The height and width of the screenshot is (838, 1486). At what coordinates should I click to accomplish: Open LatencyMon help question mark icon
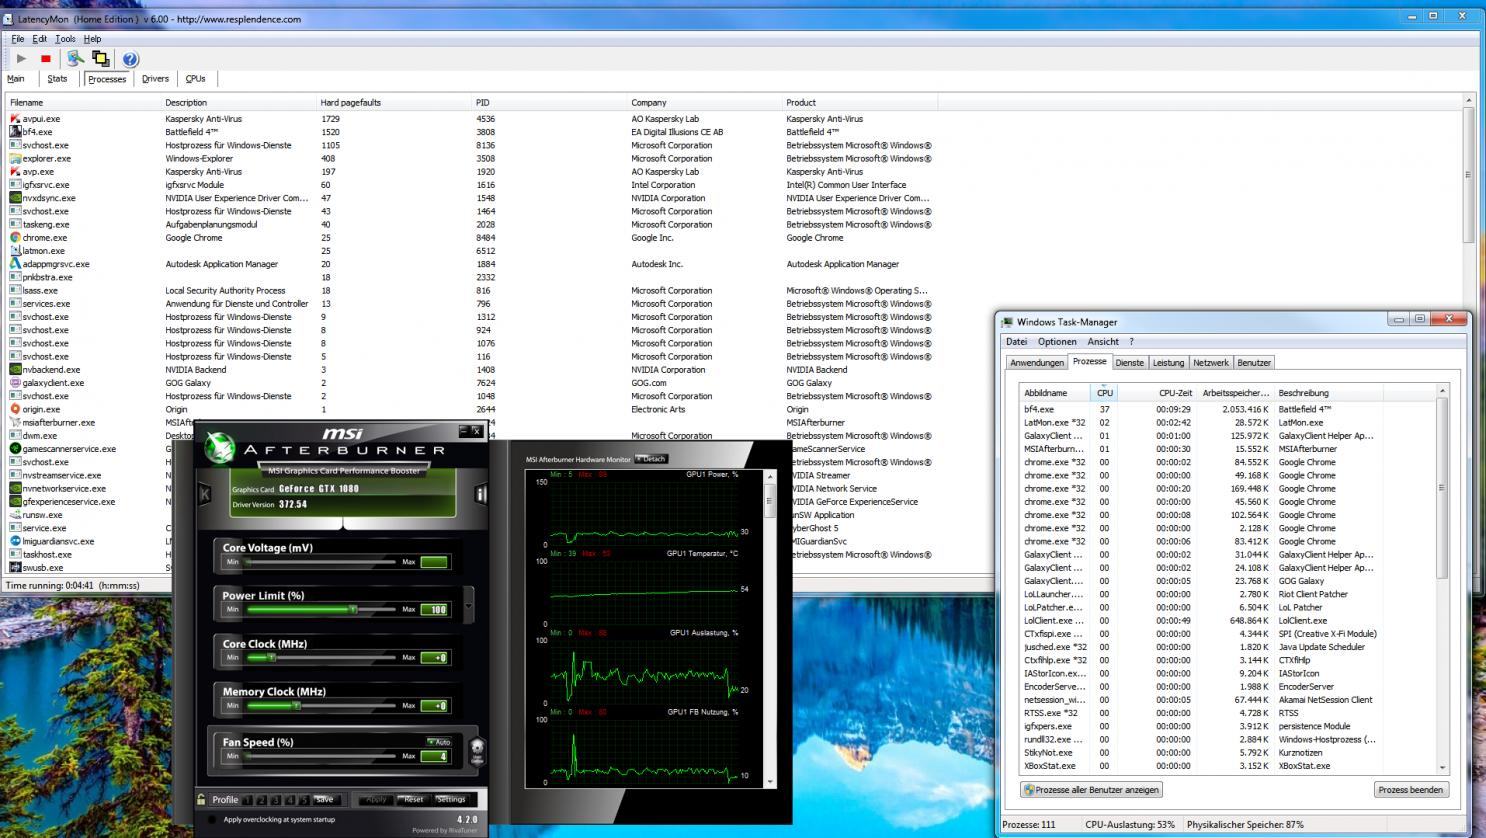click(130, 59)
